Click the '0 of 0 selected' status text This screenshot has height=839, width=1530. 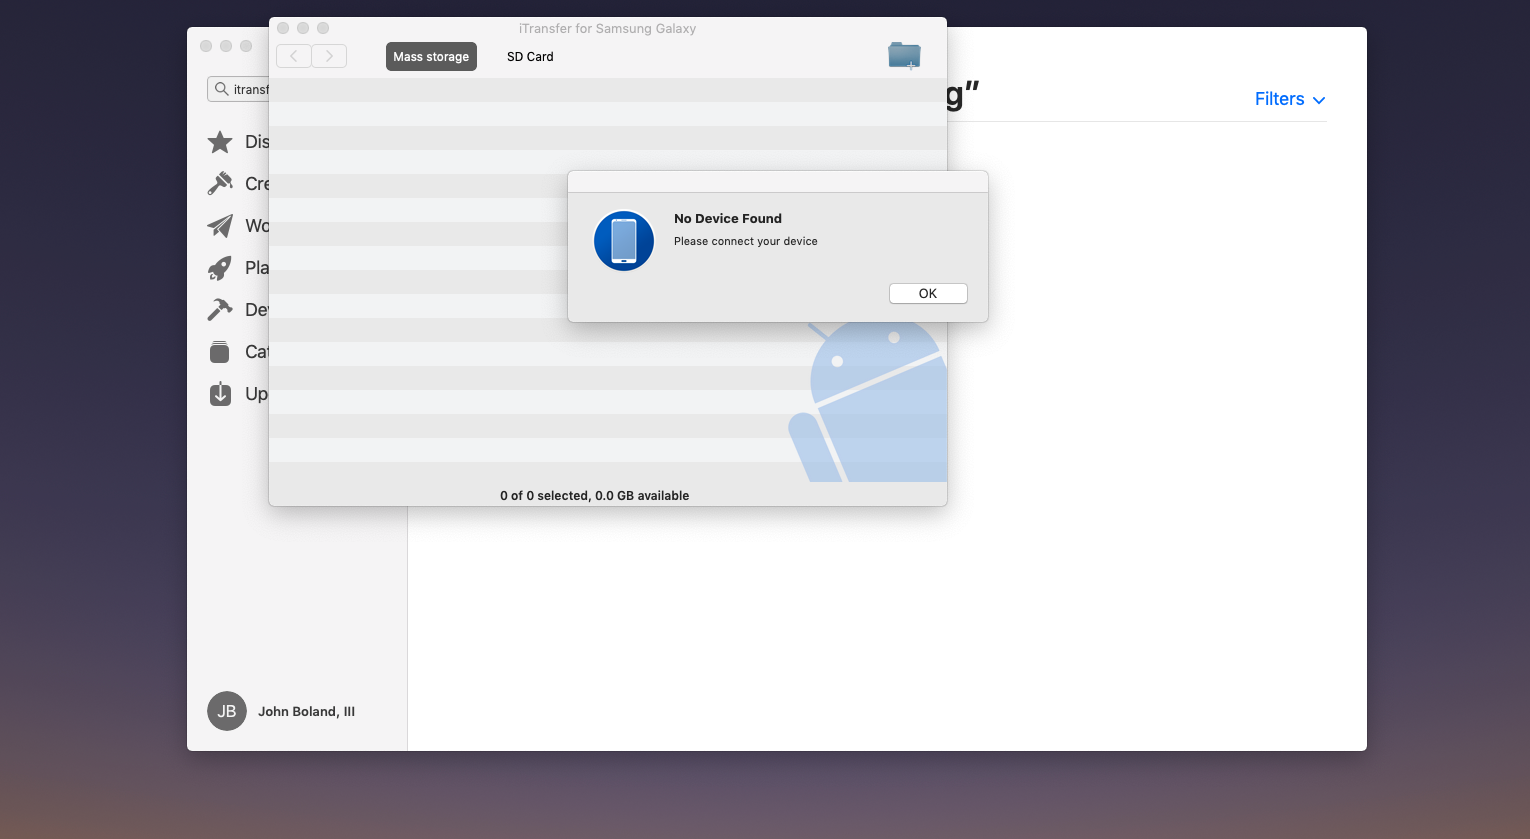(595, 495)
